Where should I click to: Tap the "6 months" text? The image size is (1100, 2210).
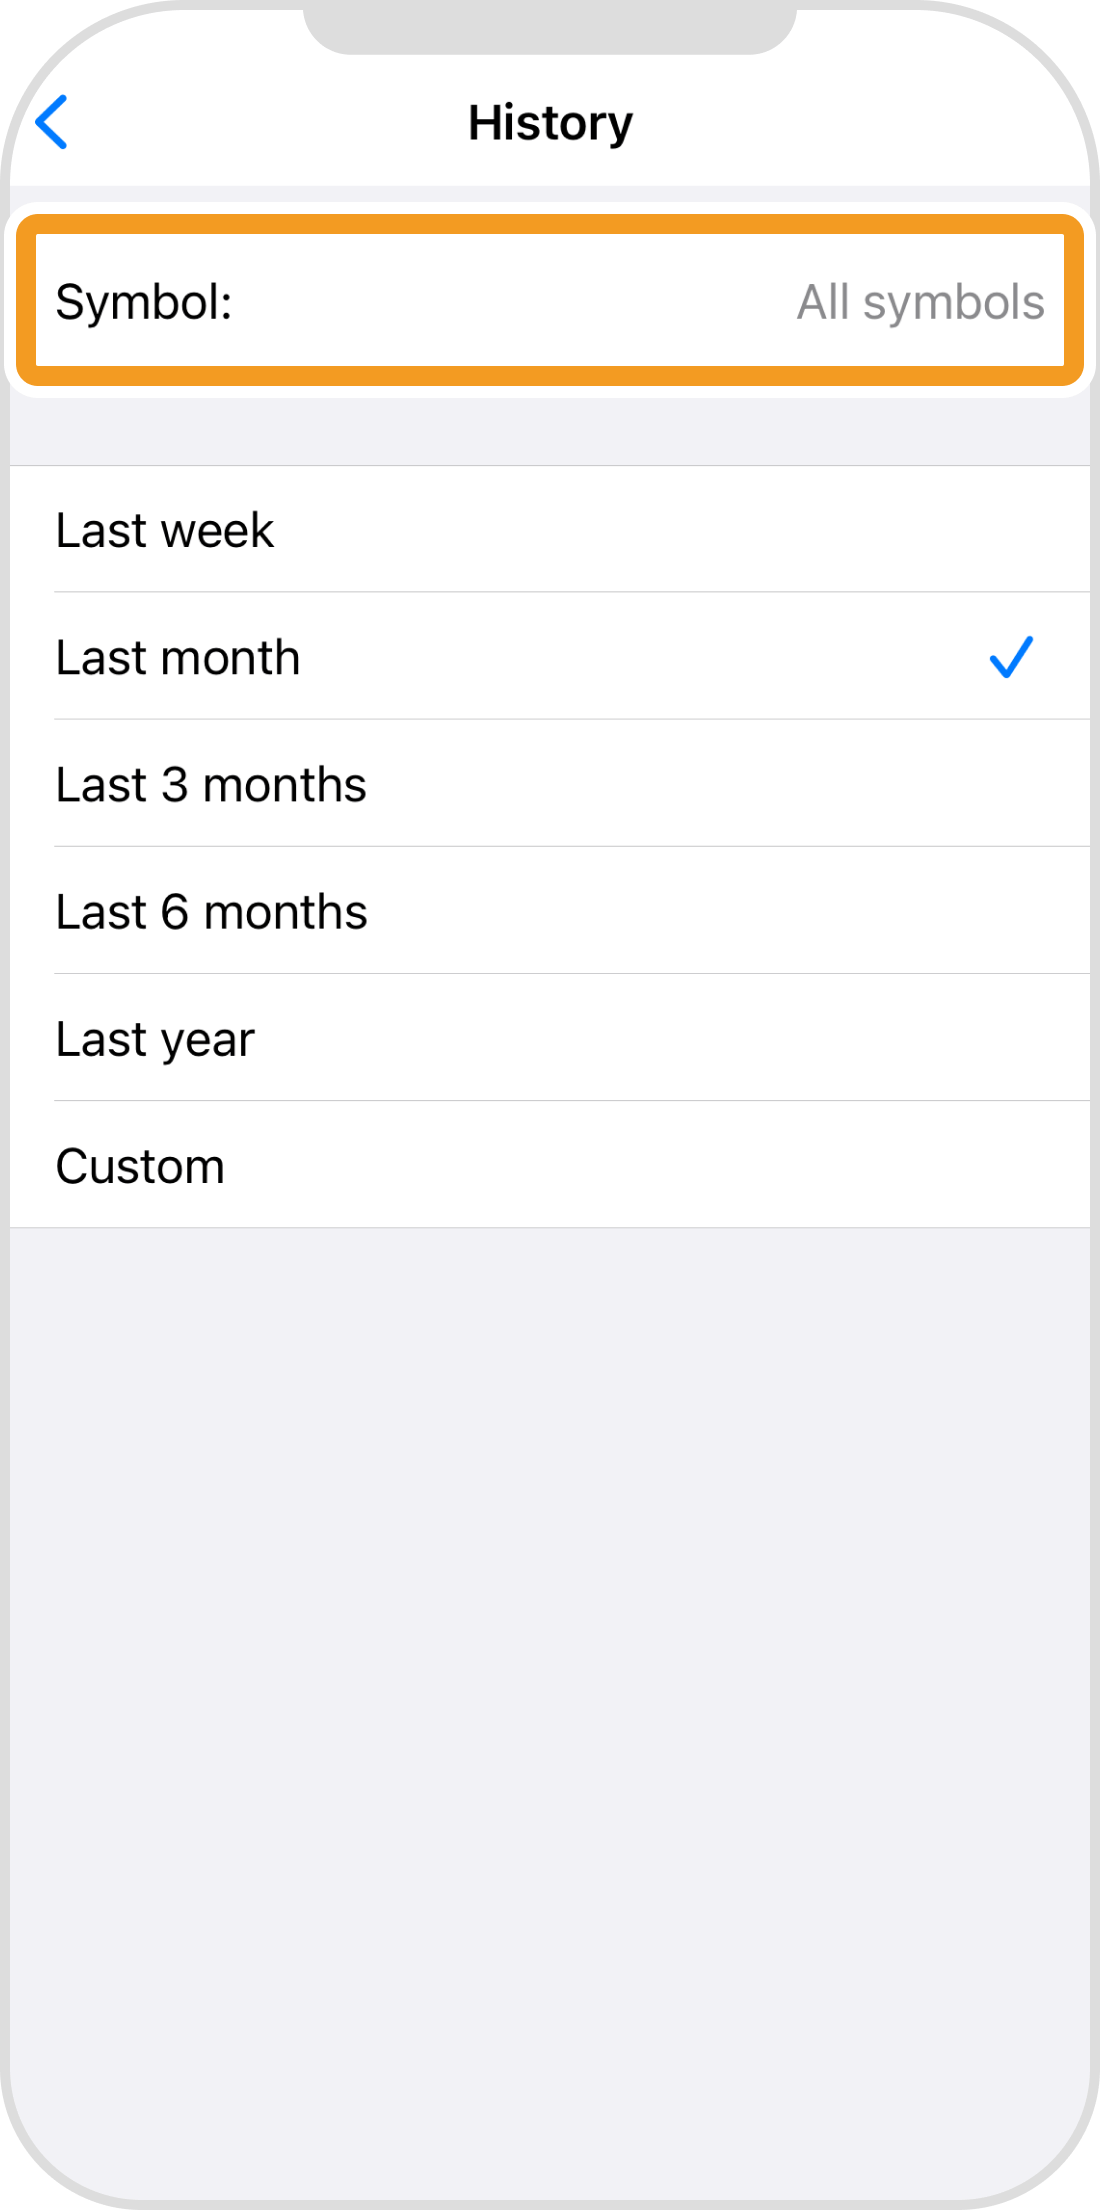[264, 912]
